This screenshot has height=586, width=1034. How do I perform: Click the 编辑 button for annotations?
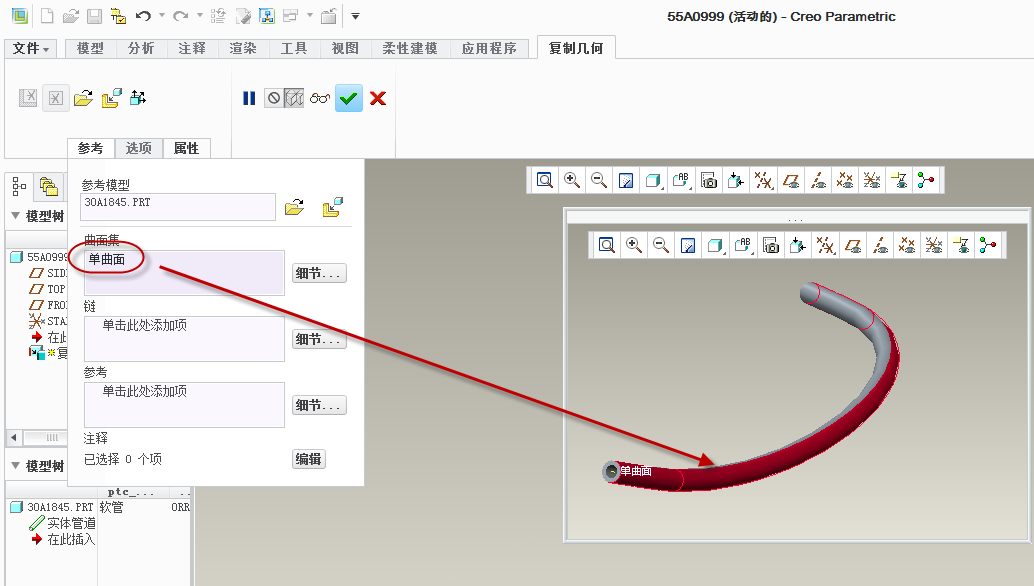[309, 459]
